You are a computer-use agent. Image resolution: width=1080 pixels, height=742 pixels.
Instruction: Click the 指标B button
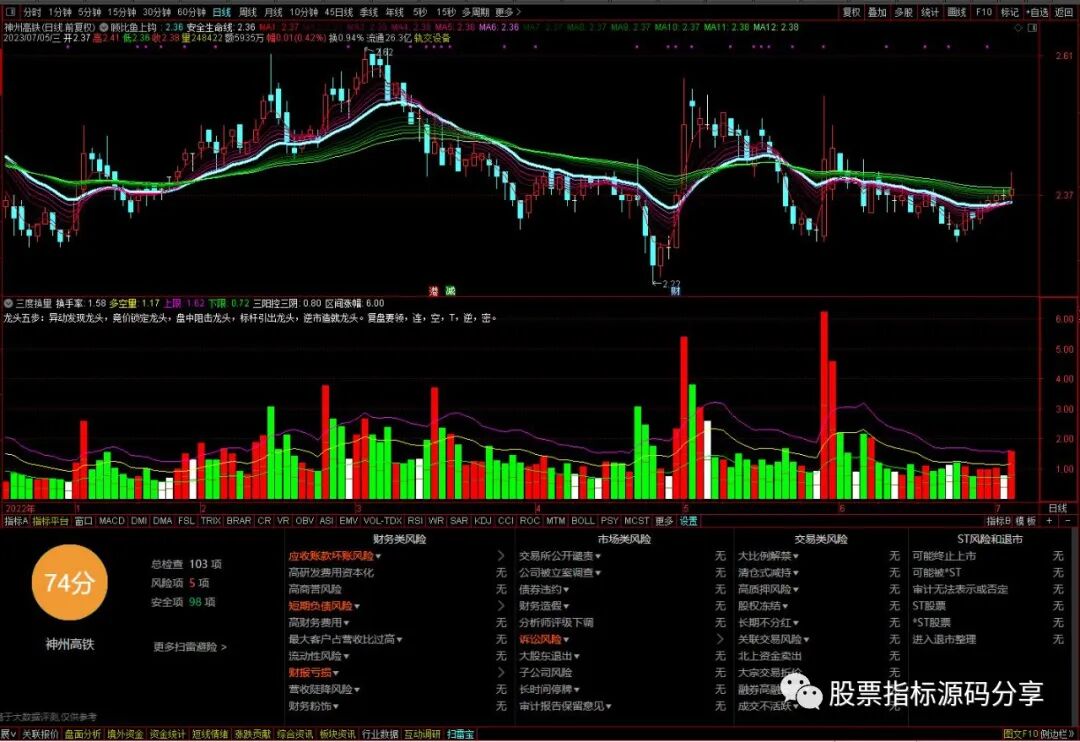pyautogui.click(x=999, y=521)
